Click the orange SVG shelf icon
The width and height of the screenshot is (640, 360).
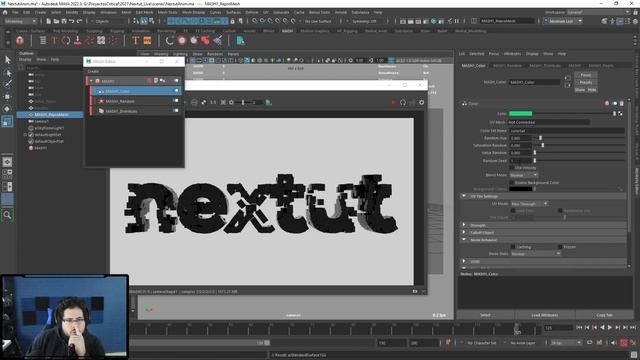147,40
